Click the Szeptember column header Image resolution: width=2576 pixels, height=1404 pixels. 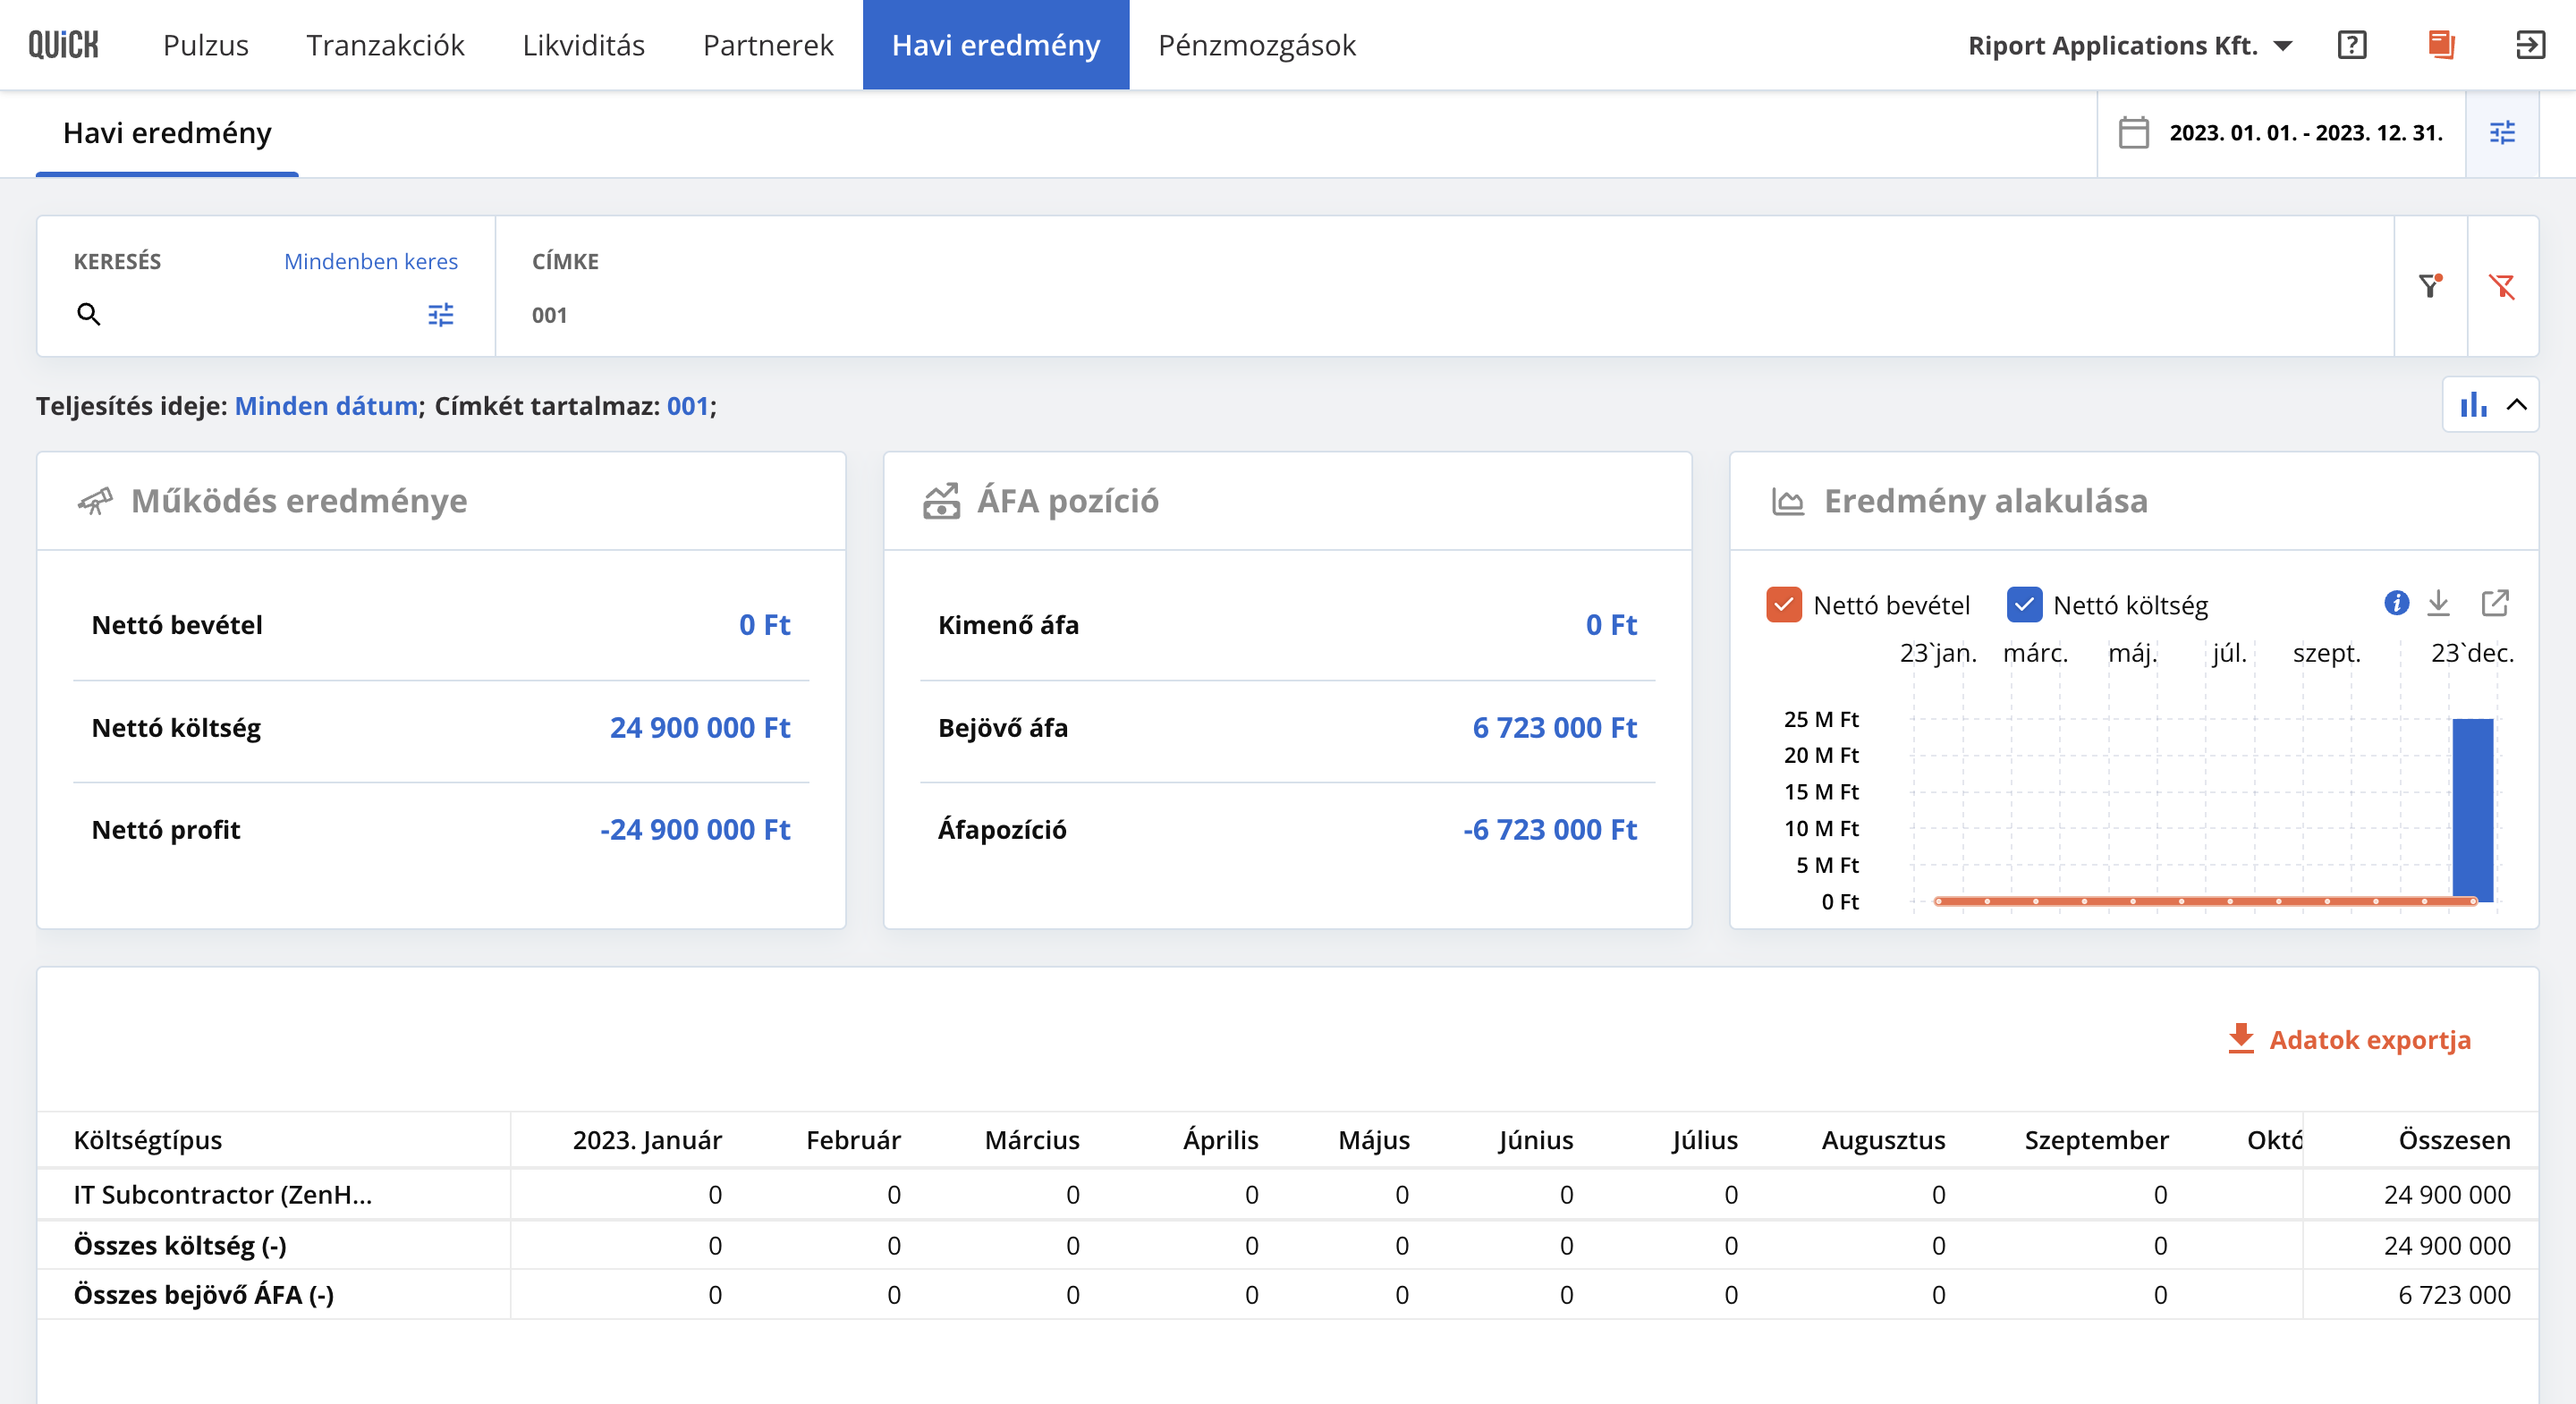tap(2096, 1140)
